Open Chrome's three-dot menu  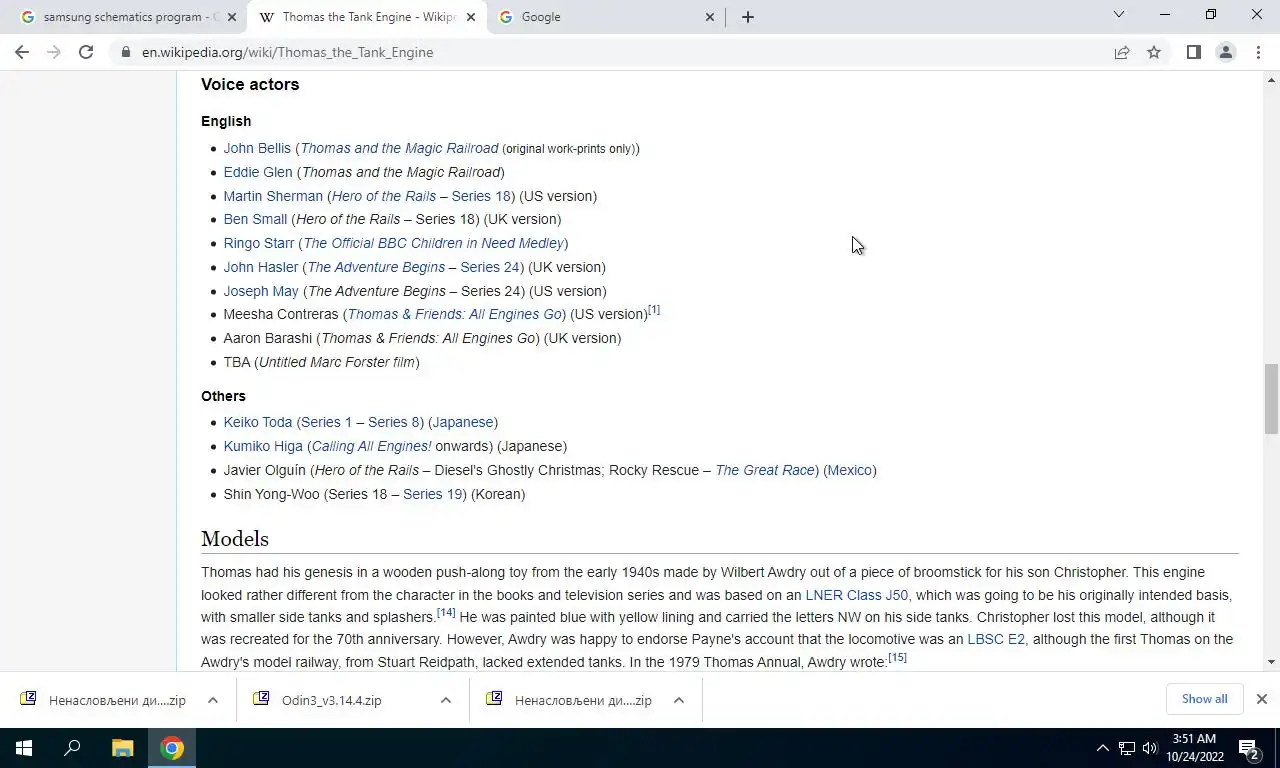tap(1258, 52)
